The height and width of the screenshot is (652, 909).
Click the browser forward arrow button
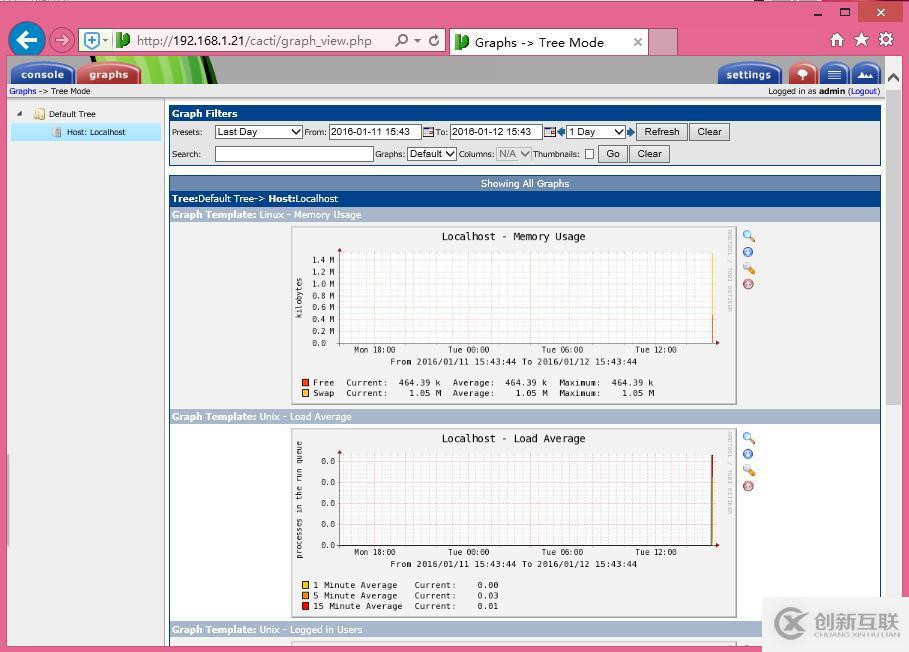(x=61, y=40)
